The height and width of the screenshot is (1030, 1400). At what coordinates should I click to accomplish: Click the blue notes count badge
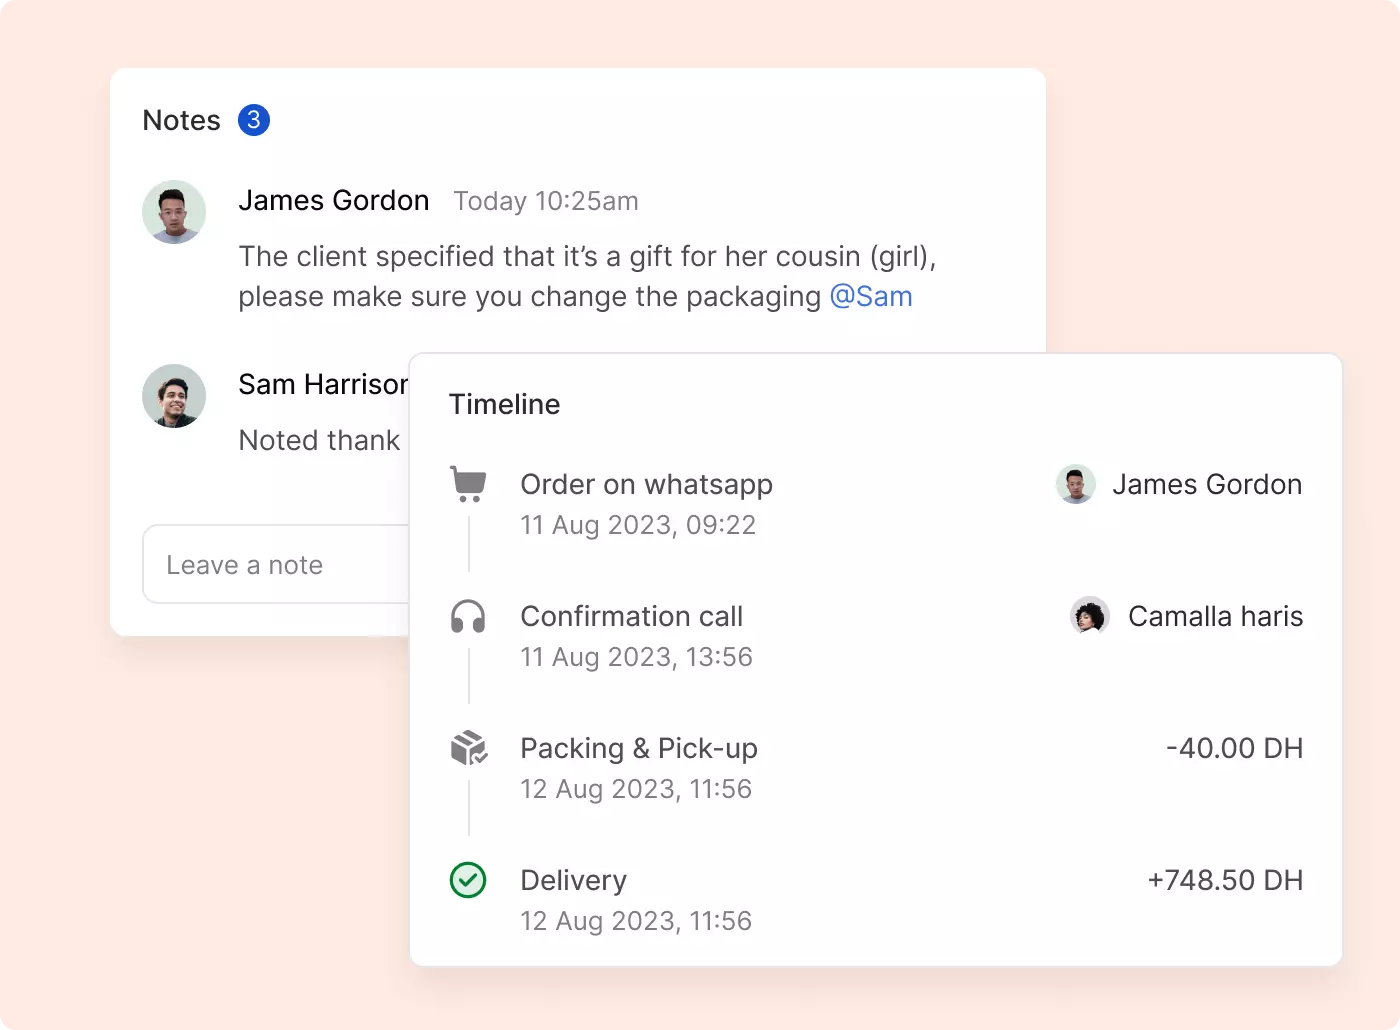tap(254, 120)
